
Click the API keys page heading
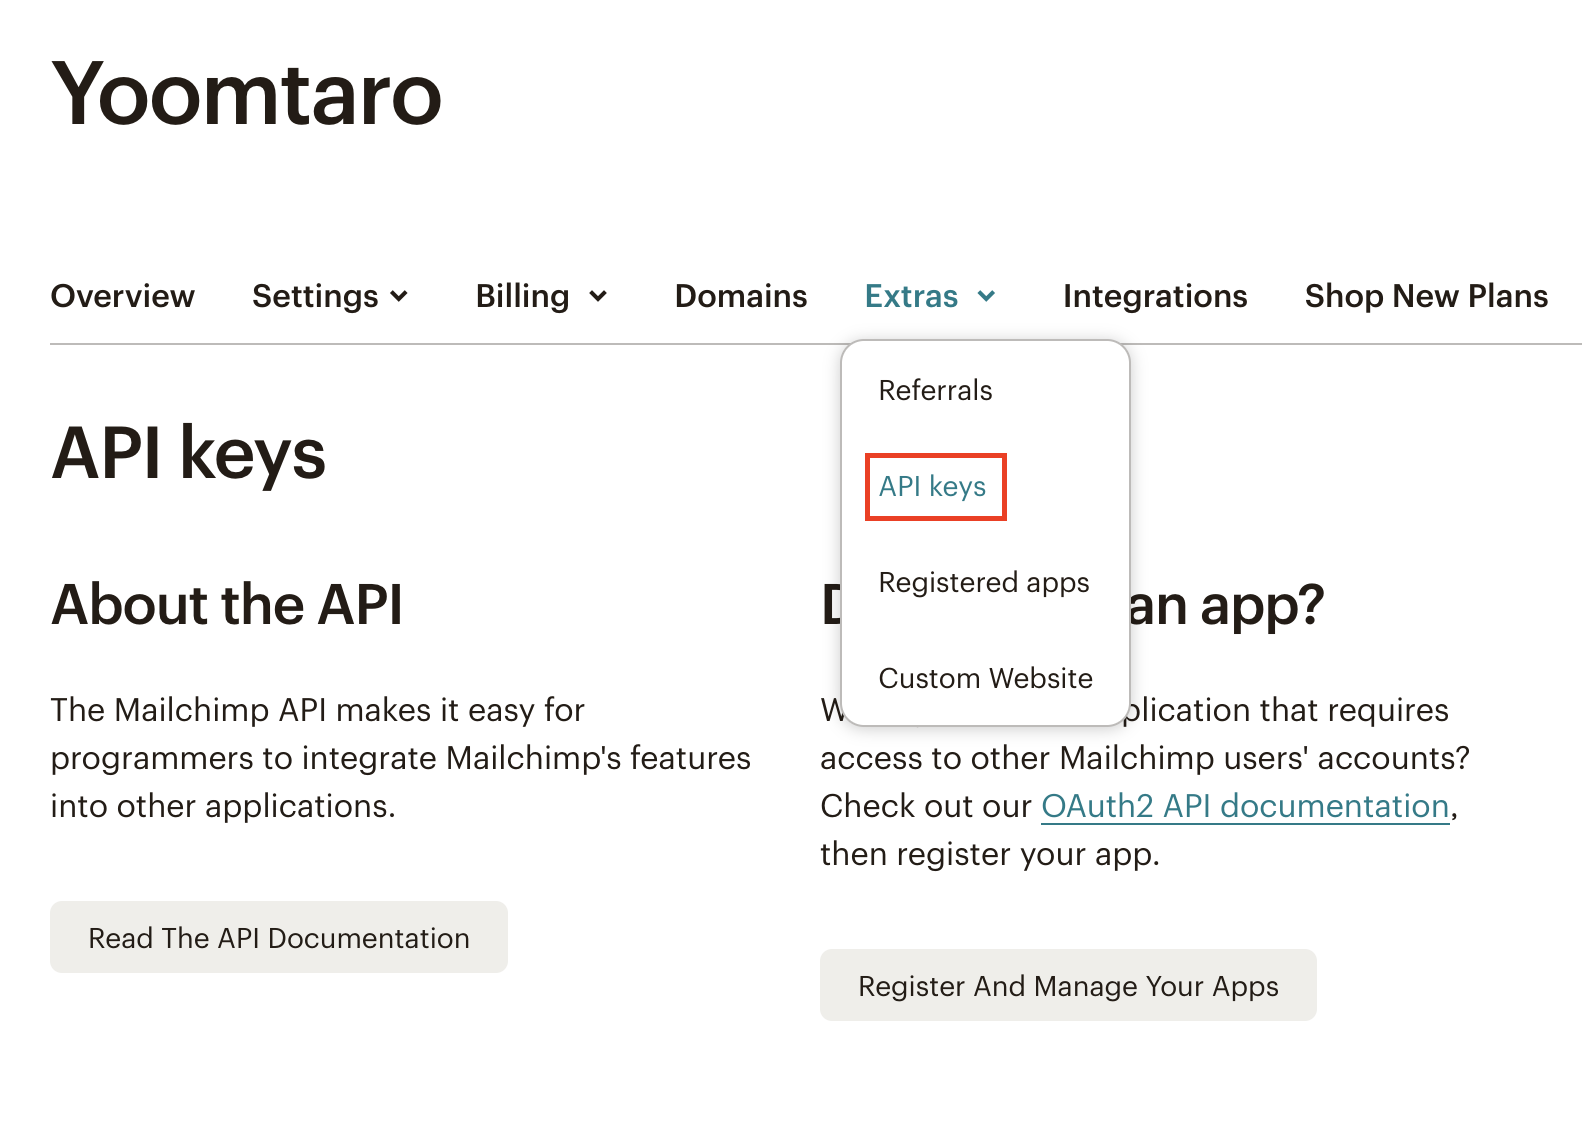click(x=188, y=454)
